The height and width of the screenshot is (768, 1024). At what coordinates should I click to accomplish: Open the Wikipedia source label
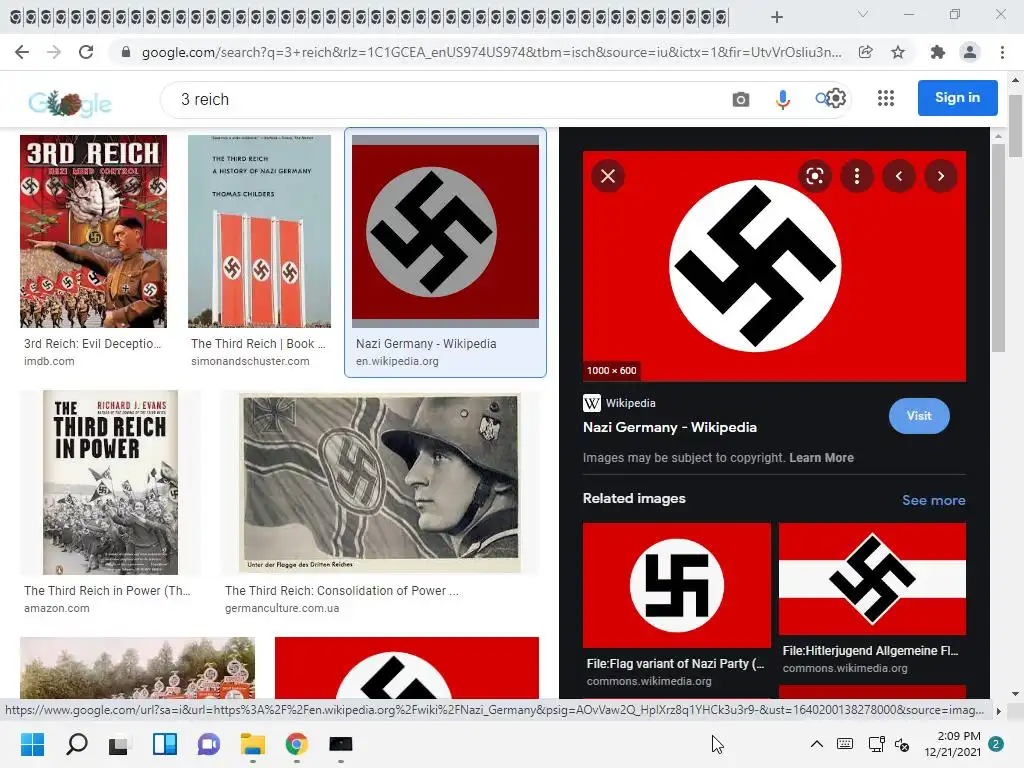[x=619, y=403]
